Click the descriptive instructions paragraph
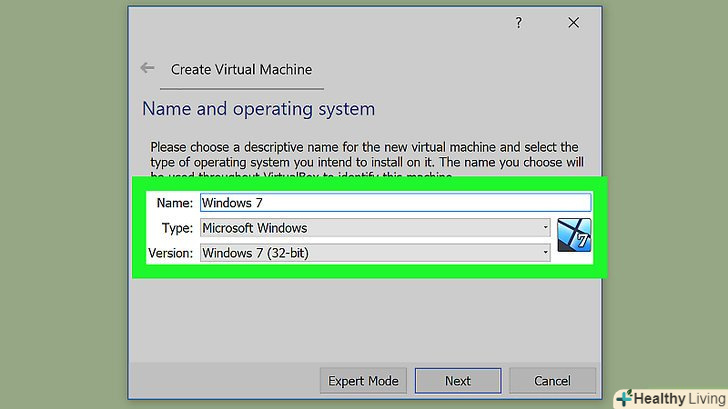Screen dimensions: 728x409 tap(364, 155)
